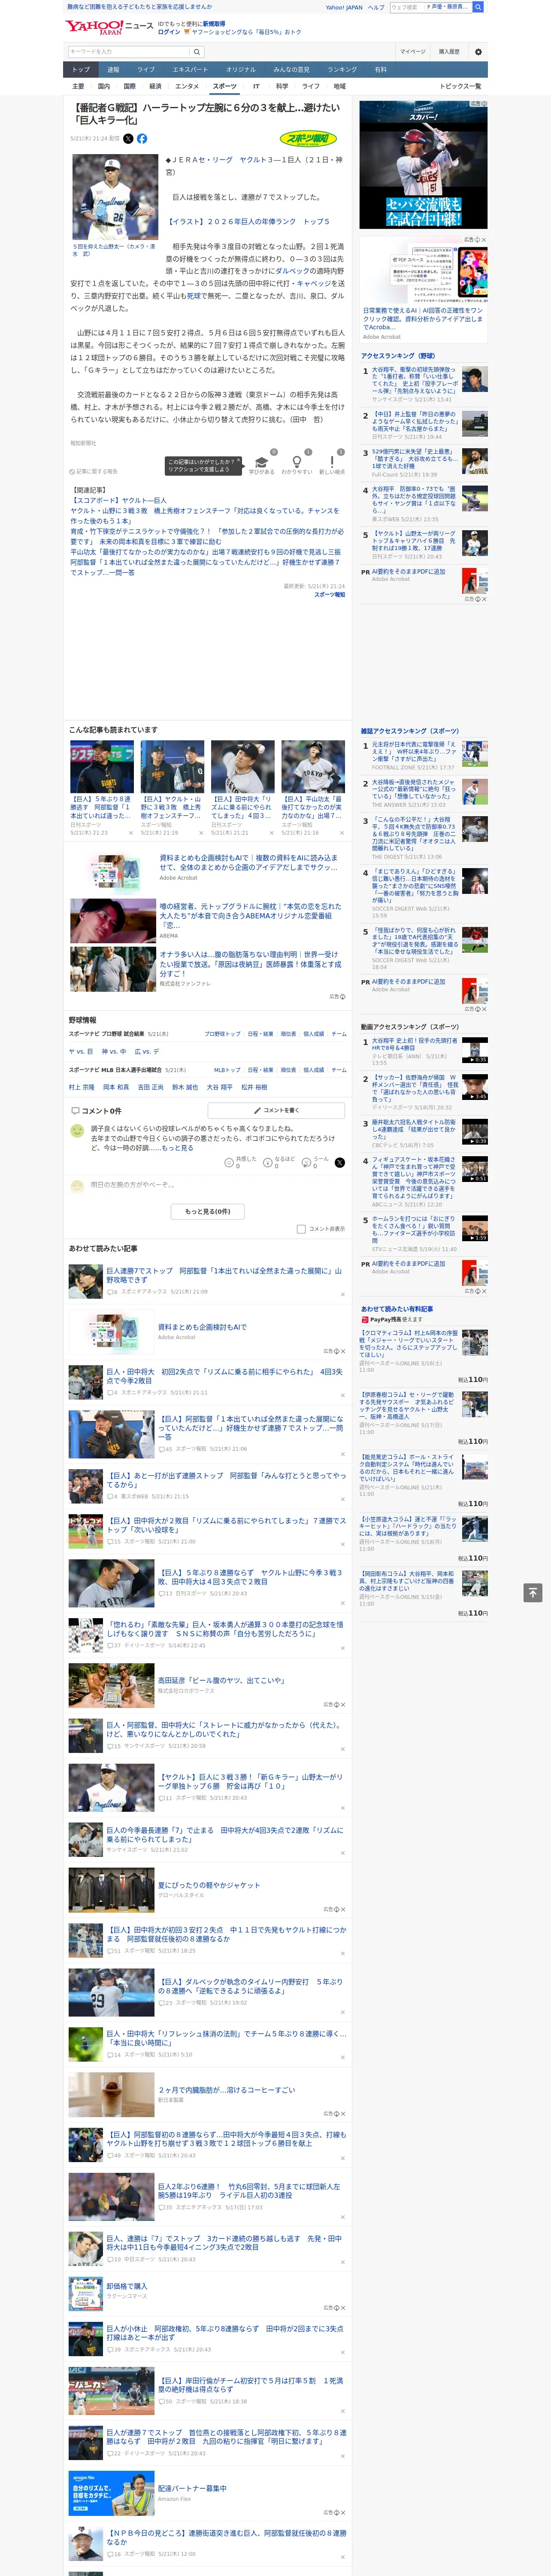
Task: Open 【スコアボード】ヤクルト―巨人 related link
Action: [118, 500]
